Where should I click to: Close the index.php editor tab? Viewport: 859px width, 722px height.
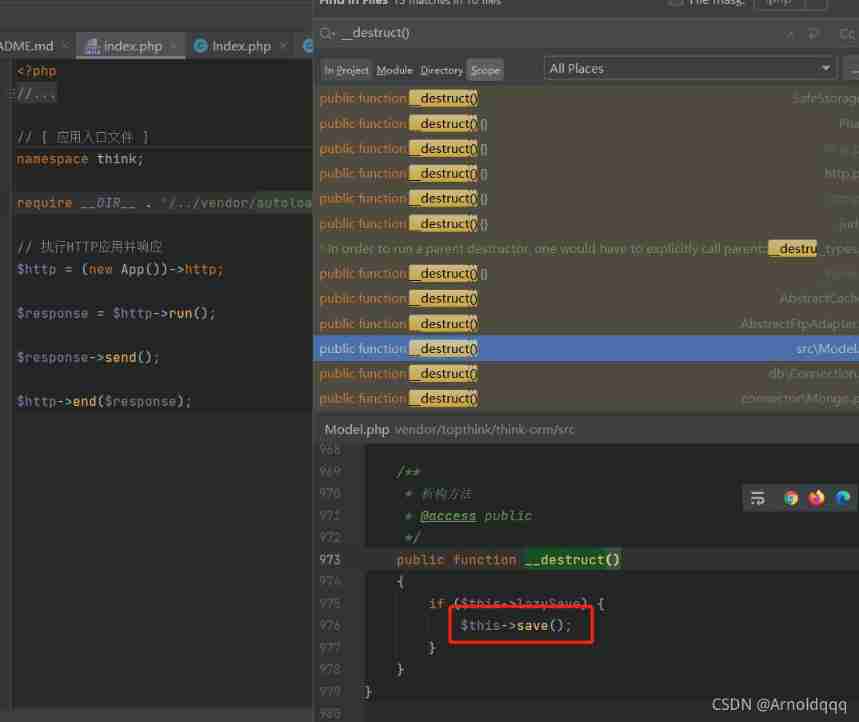click(x=173, y=46)
